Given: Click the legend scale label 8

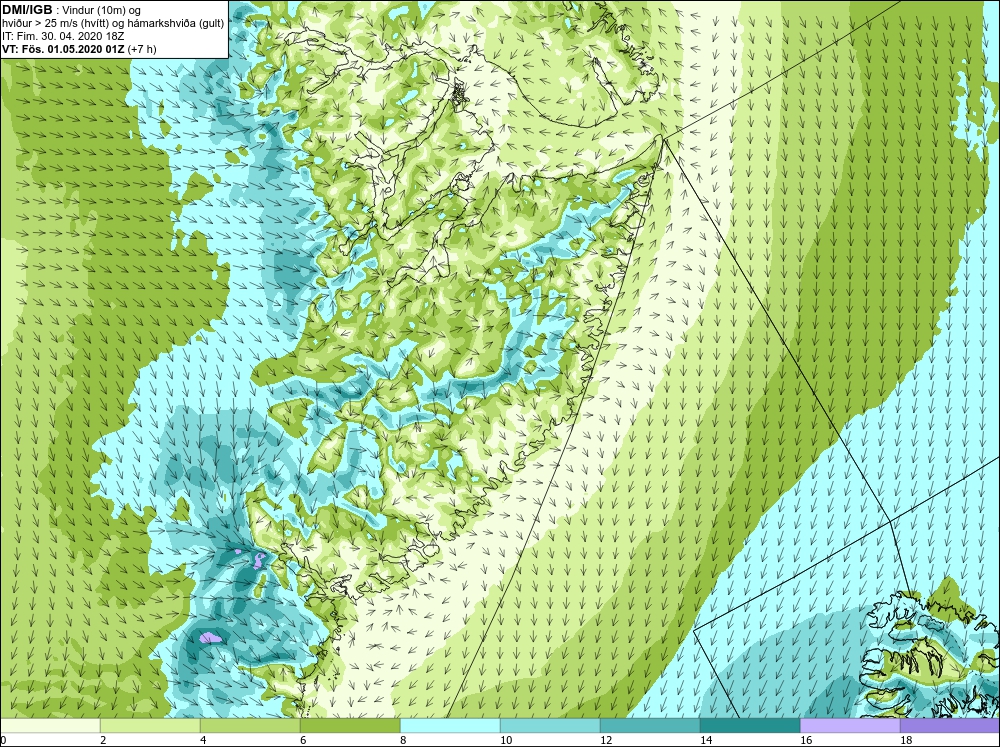Looking at the screenshot, I should (x=403, y=740).
